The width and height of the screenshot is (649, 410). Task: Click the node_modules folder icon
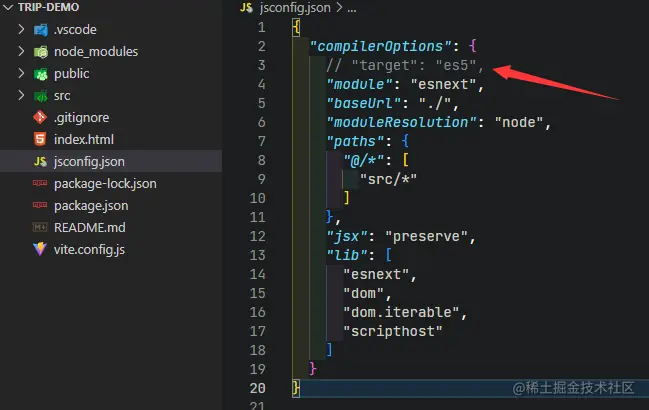(41, 52)
